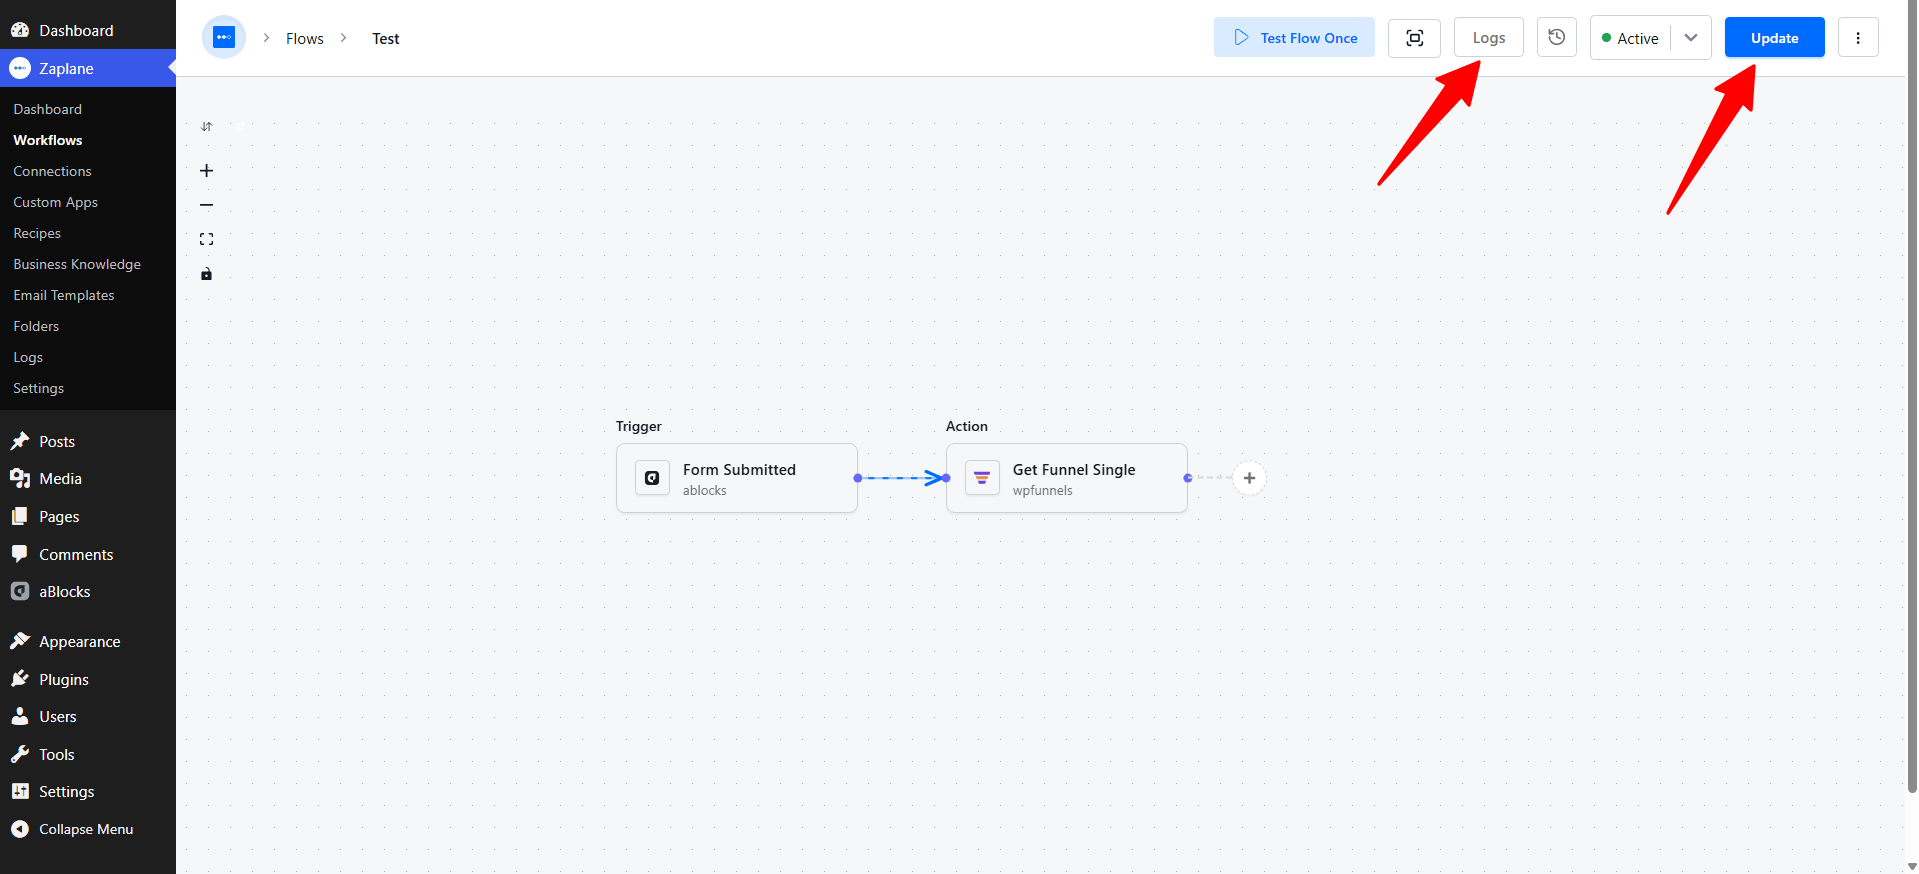The height and width of the screenshot is (874, 1919).
Task: Open Email Templates submenu item
Action: click(x=64, y=295)
